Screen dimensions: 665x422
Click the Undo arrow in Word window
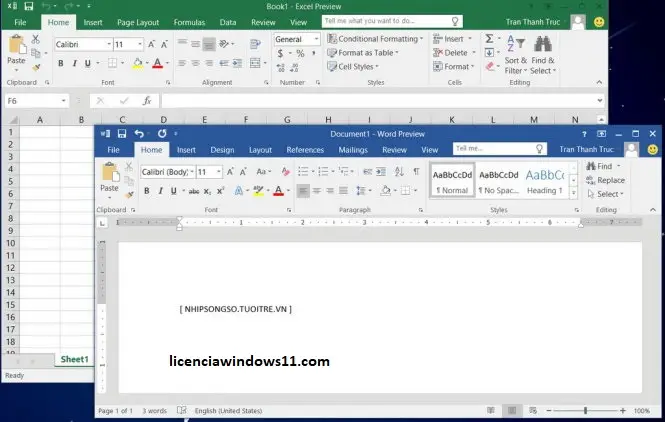click(x=139, y=134)
